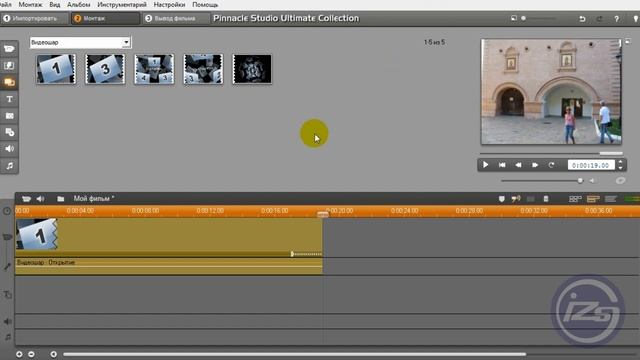Click the preview size icon in top bar

click(x=513, y=18)
